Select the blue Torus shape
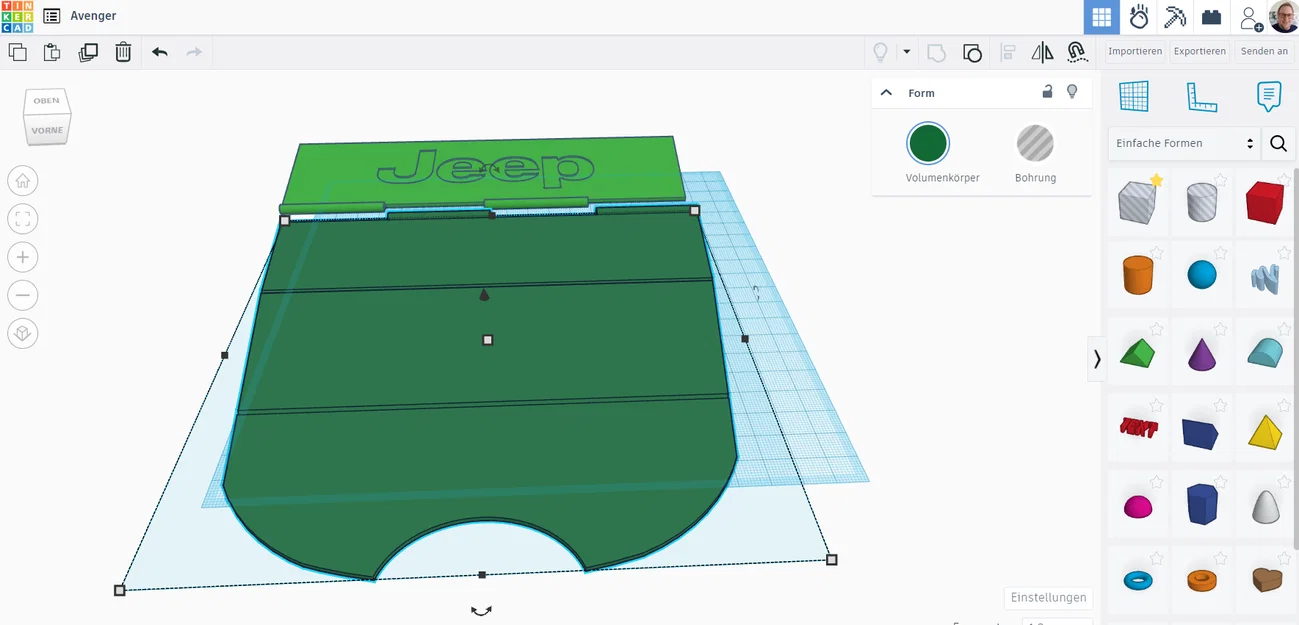 (1138, 580)
